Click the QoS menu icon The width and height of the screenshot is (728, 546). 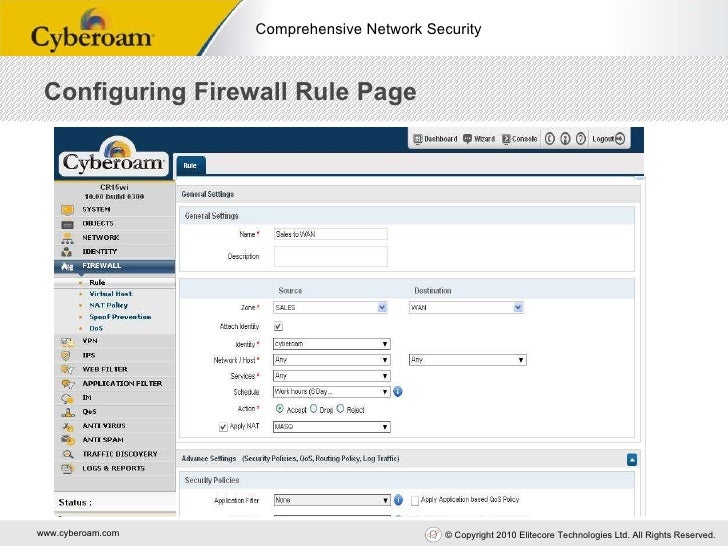(x=68, y=412)
